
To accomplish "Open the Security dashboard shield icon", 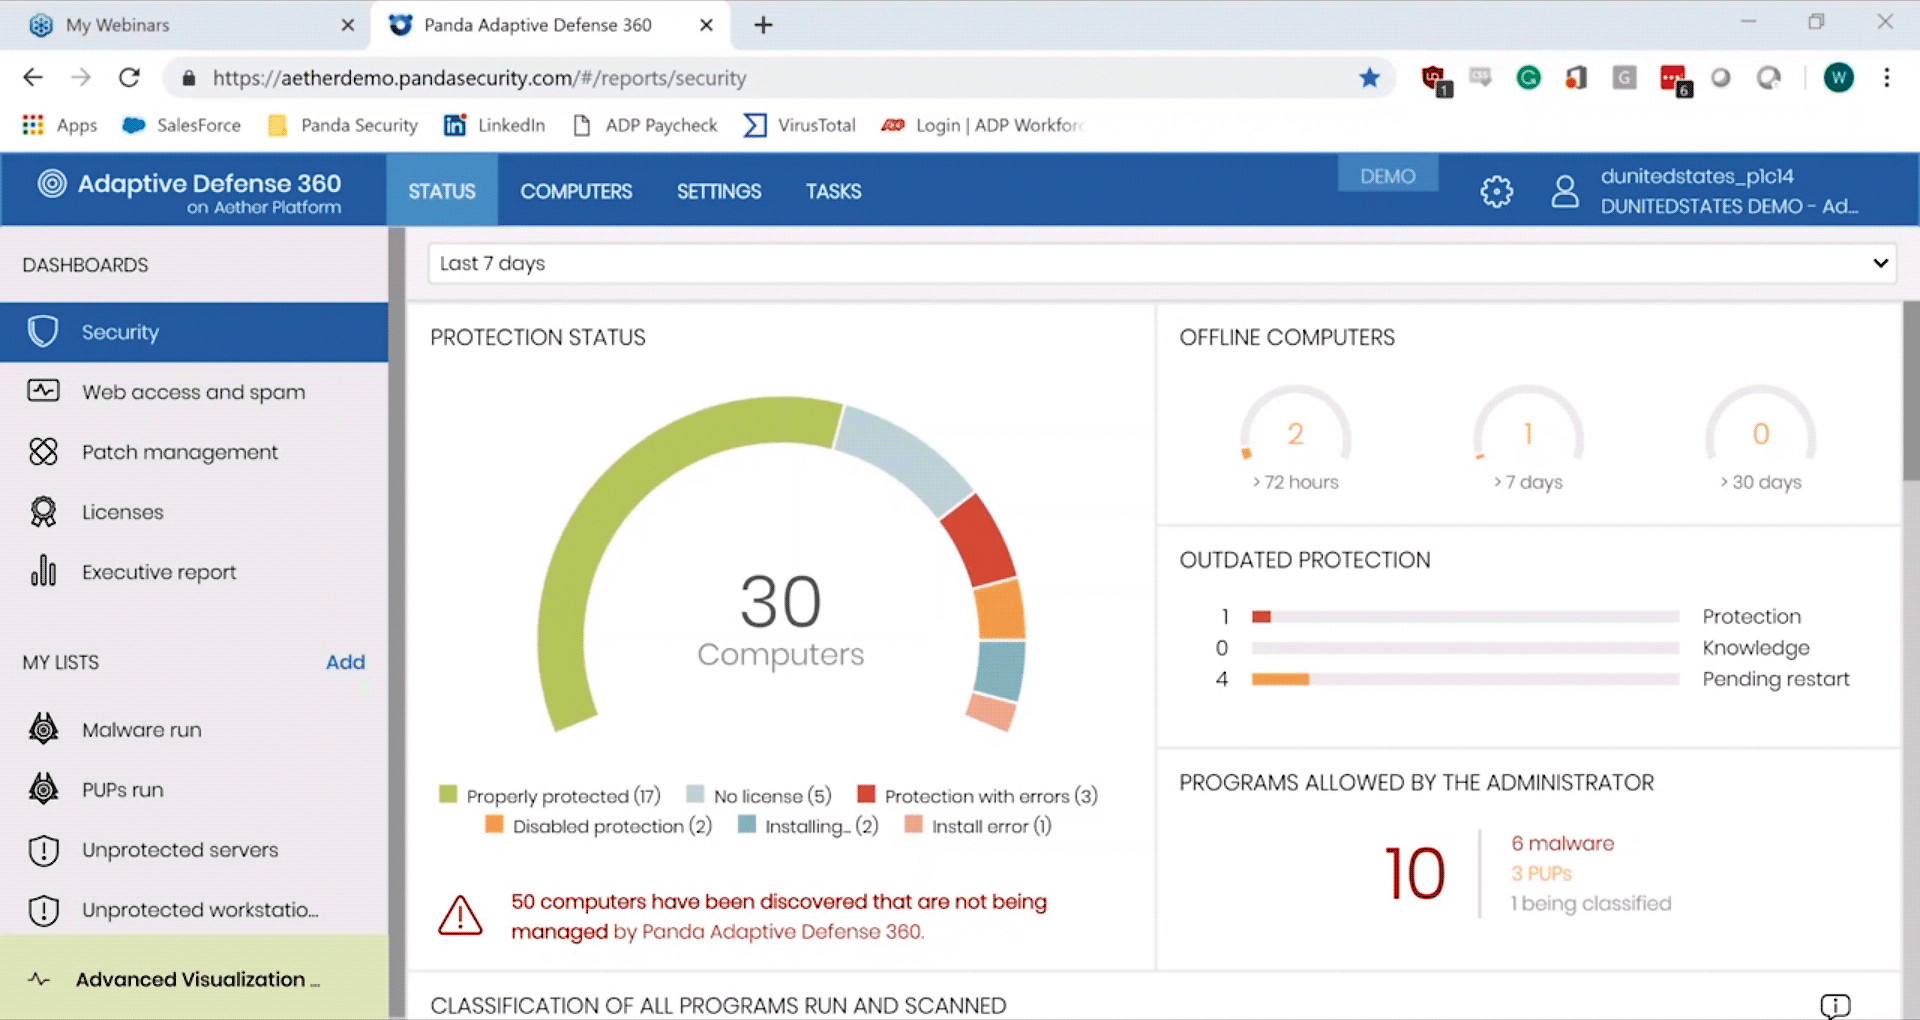I will click(x=43, y=332).
